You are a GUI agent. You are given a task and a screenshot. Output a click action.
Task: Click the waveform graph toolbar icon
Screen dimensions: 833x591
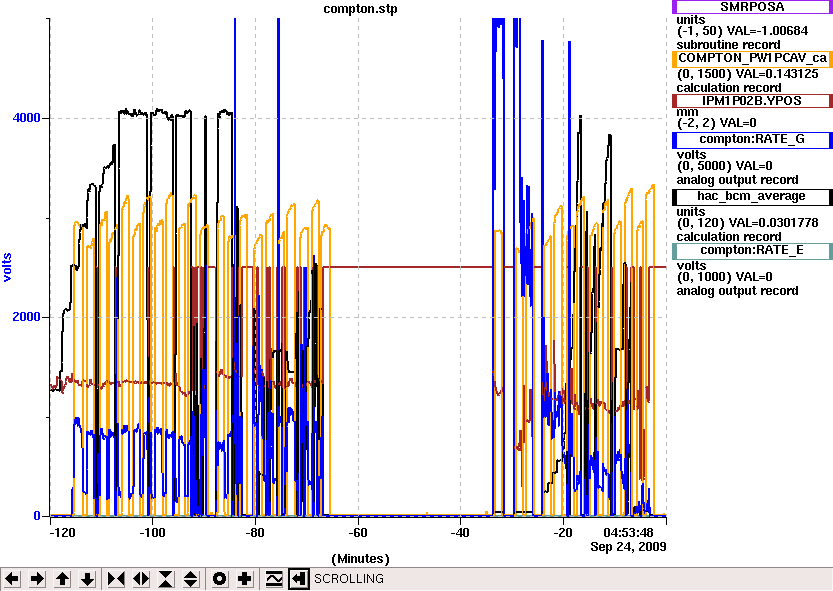tap(274, 579)
